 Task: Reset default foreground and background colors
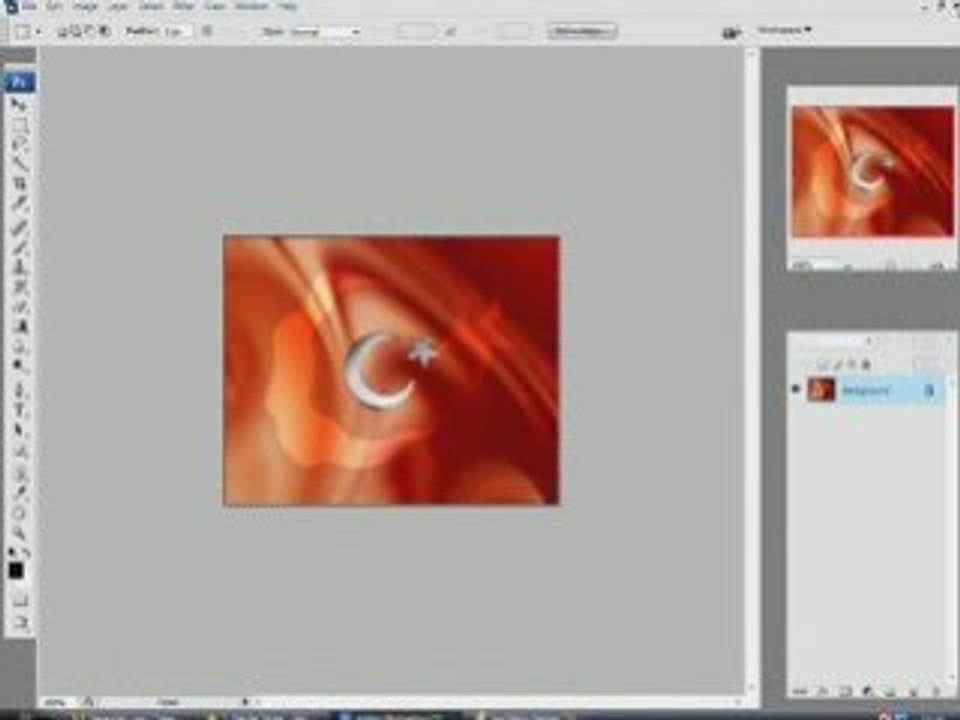click(12, 552)
